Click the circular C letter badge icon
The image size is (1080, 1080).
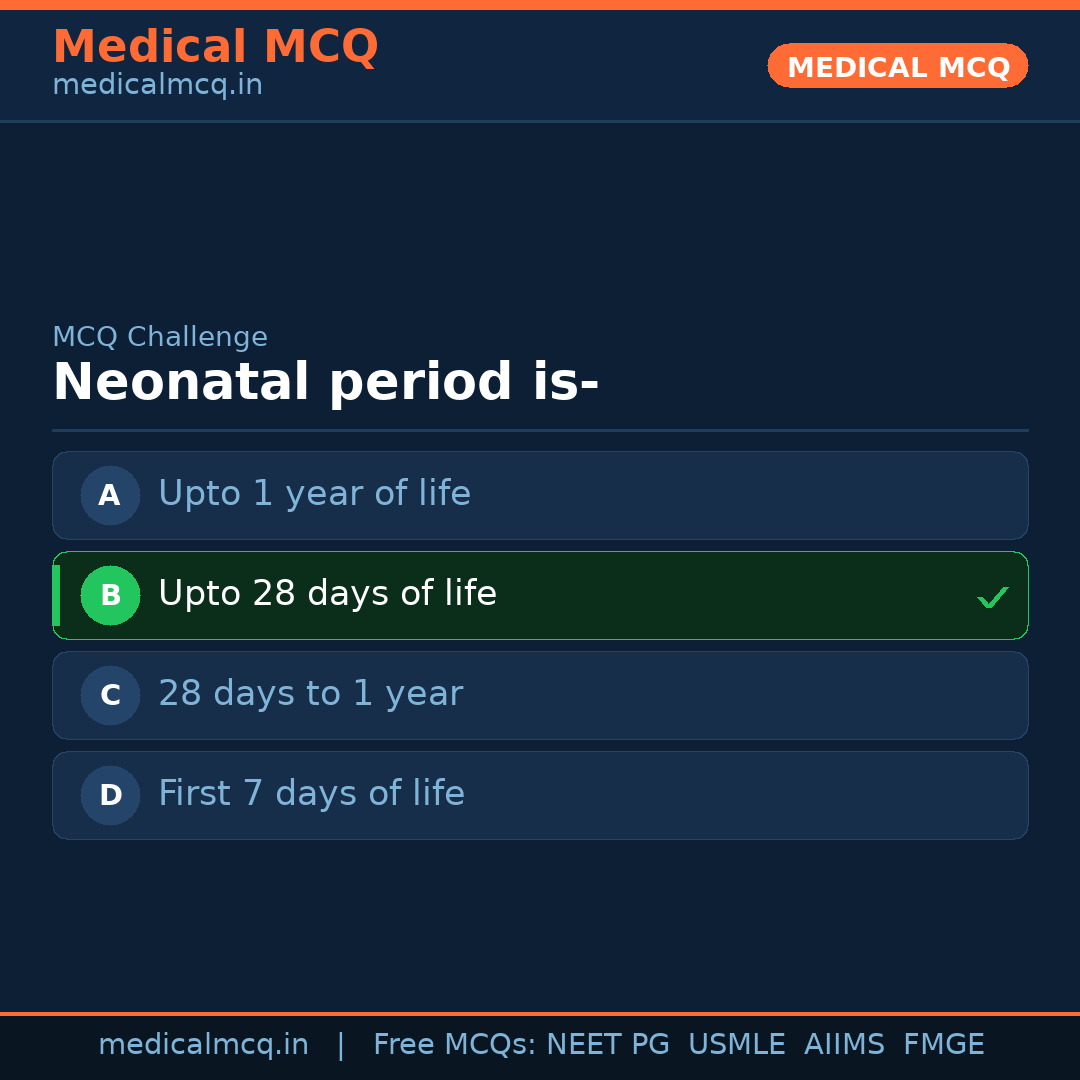click(x=110, y=695)
